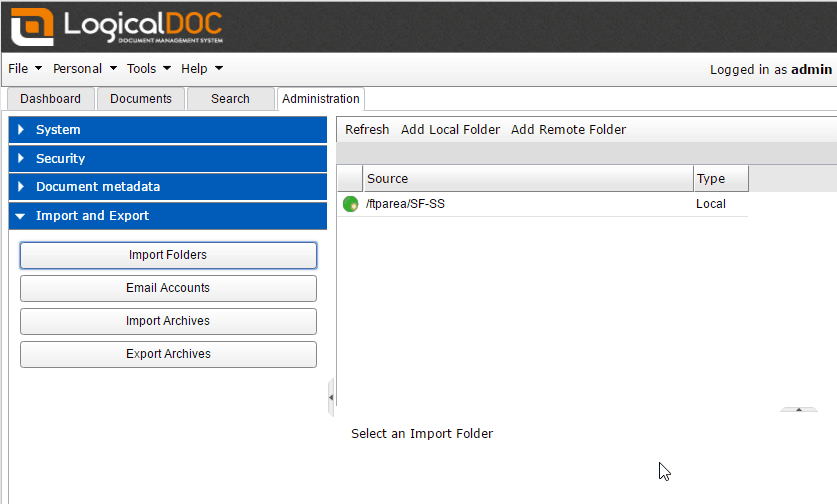This screenshot has width=837, height=504.
Task: Select the /ftparea/SF-SS row
Action: (x=542, y=204)
